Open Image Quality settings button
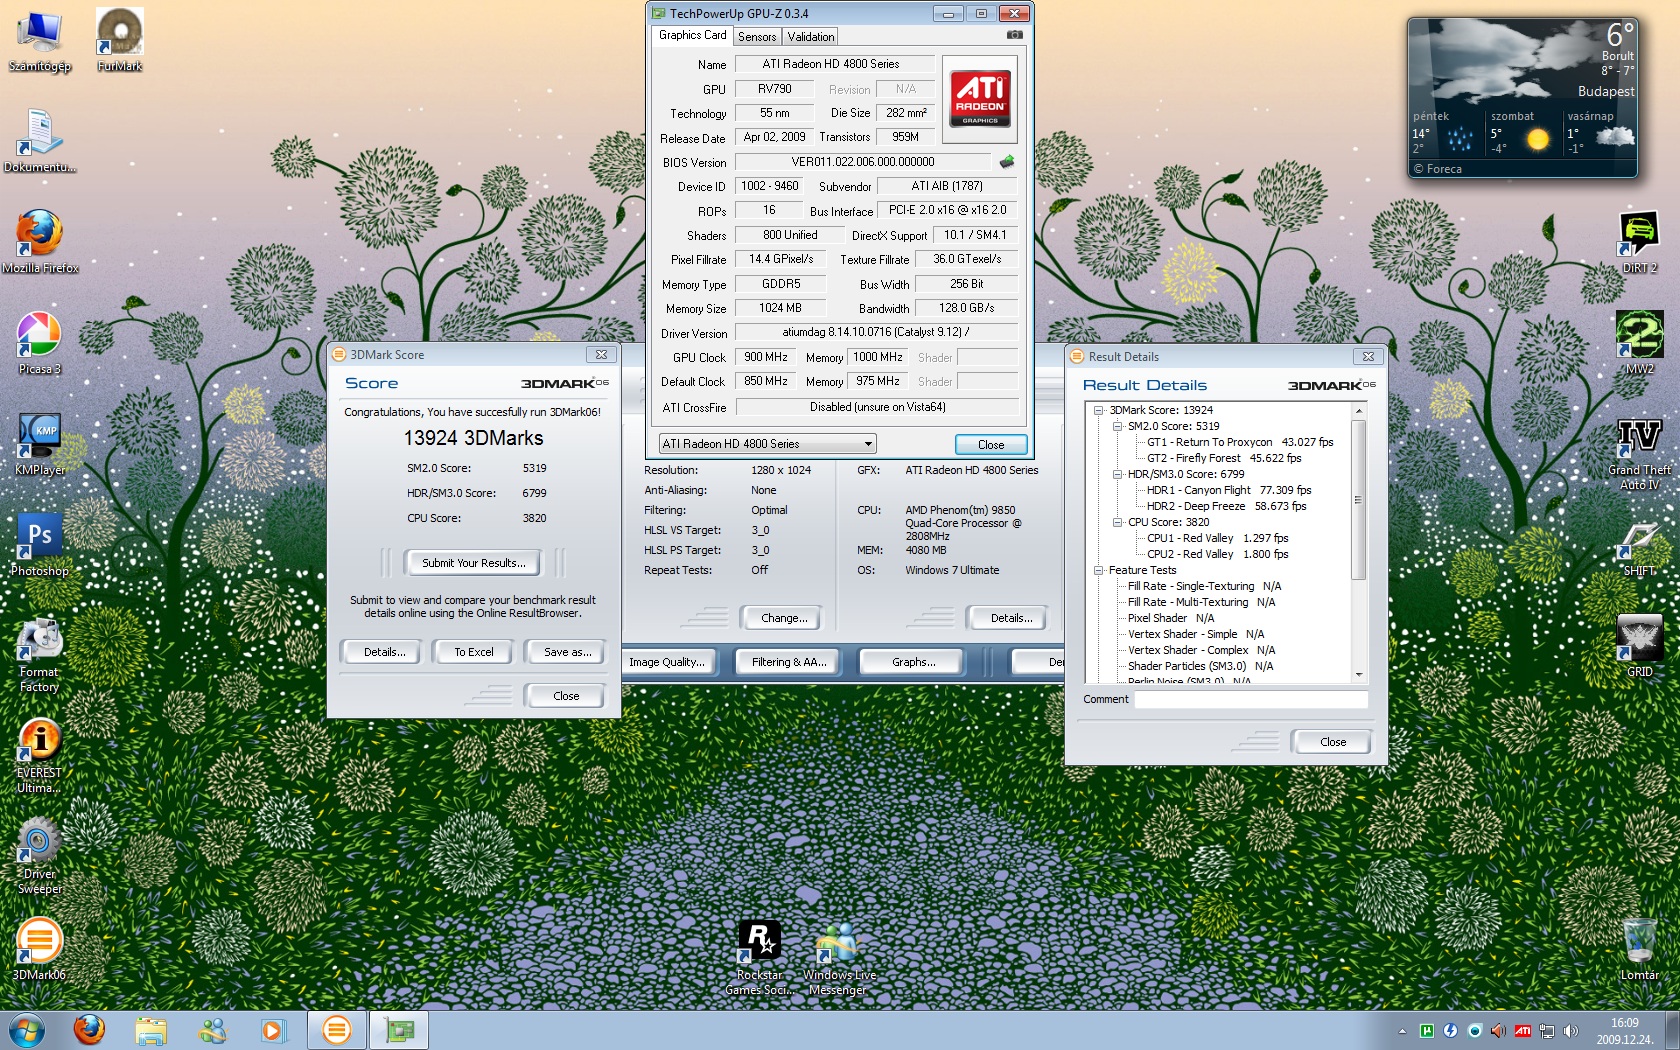This screenshot has width=1680, height=1050. (x=667, y=662)
